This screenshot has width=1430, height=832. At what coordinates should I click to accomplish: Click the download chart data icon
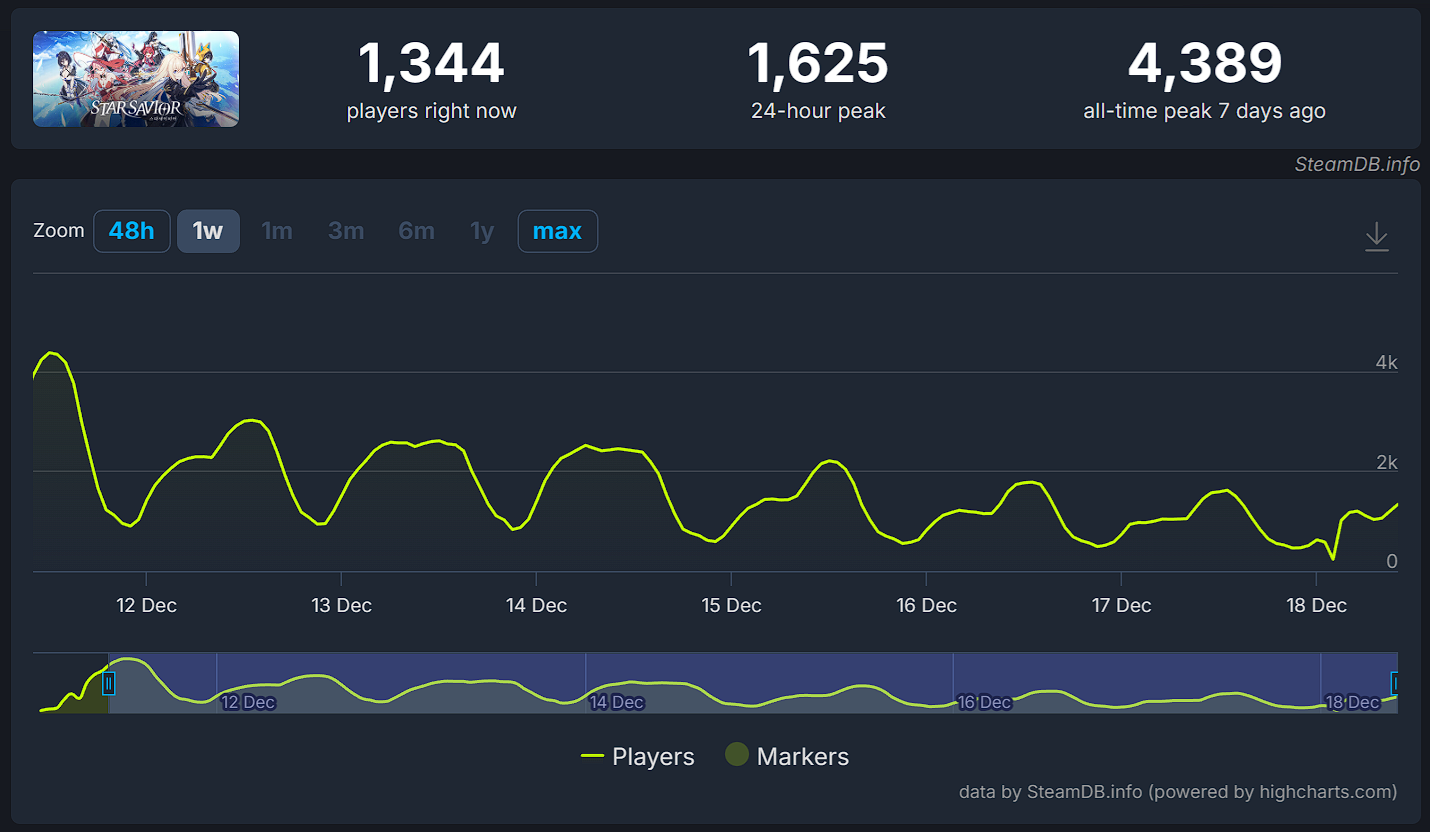[1377, 237]
